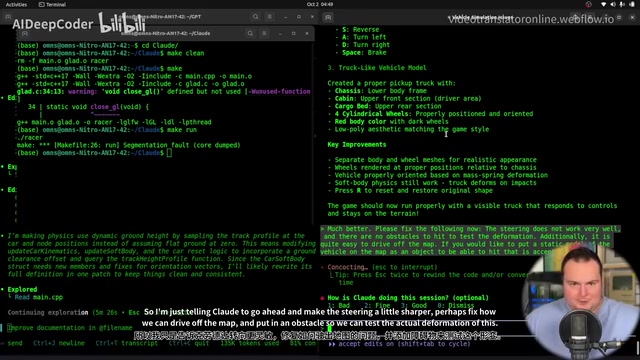The width and height of the screenshot is (640, 360).
Task: Click the ~/Claude terminal title bar text
Action: click(x=165, y=33)
